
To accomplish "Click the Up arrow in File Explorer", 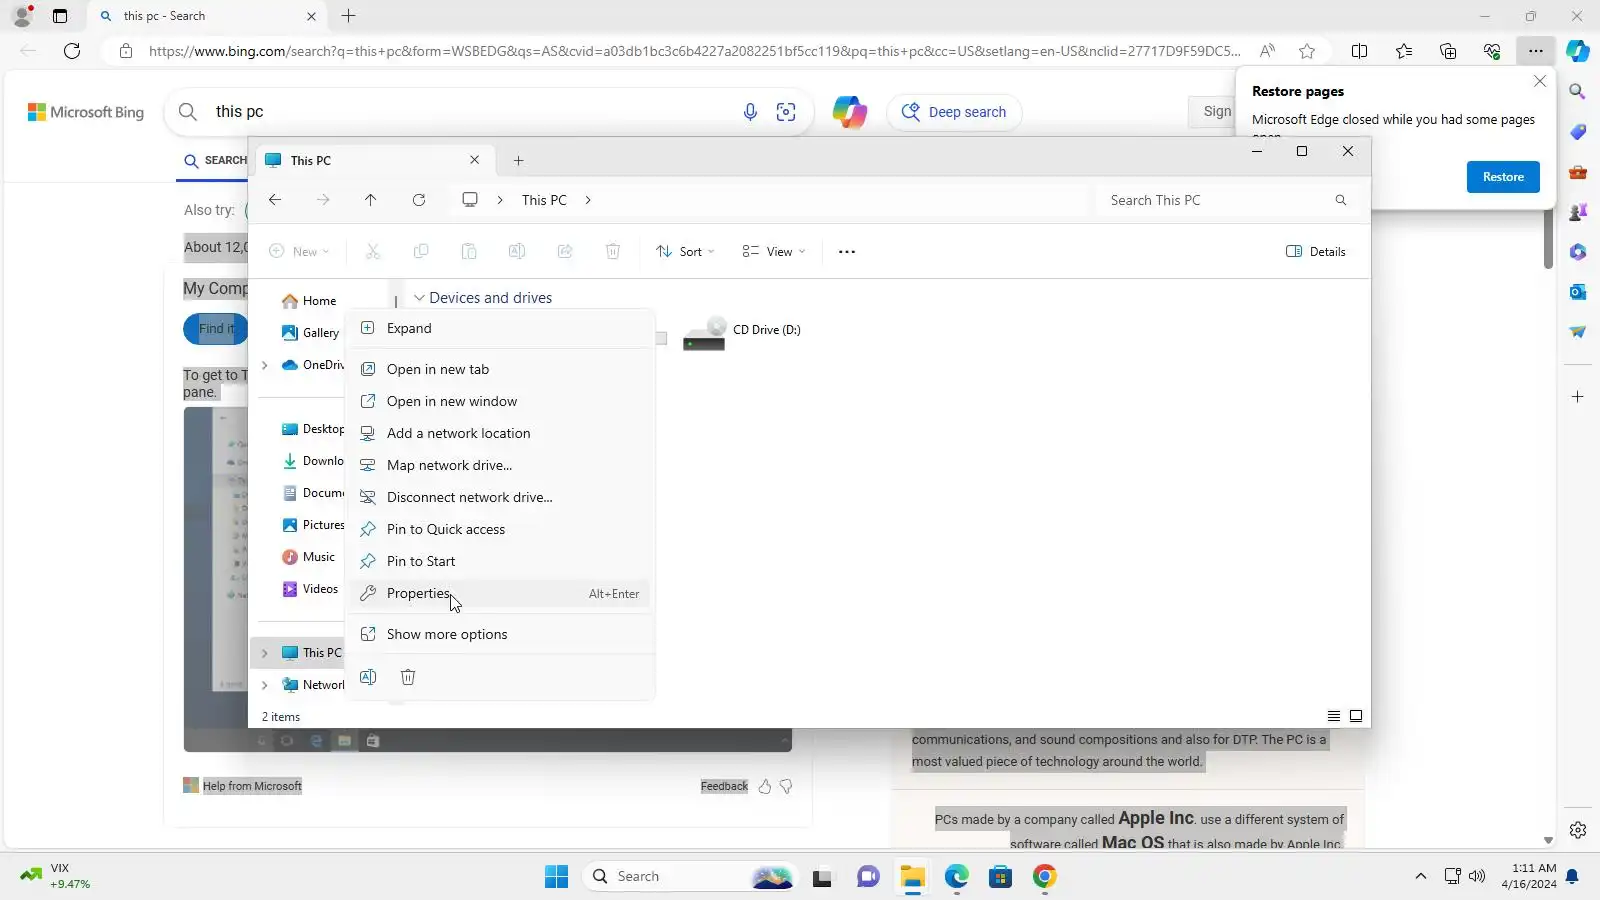I will click(x=371, y=200).
